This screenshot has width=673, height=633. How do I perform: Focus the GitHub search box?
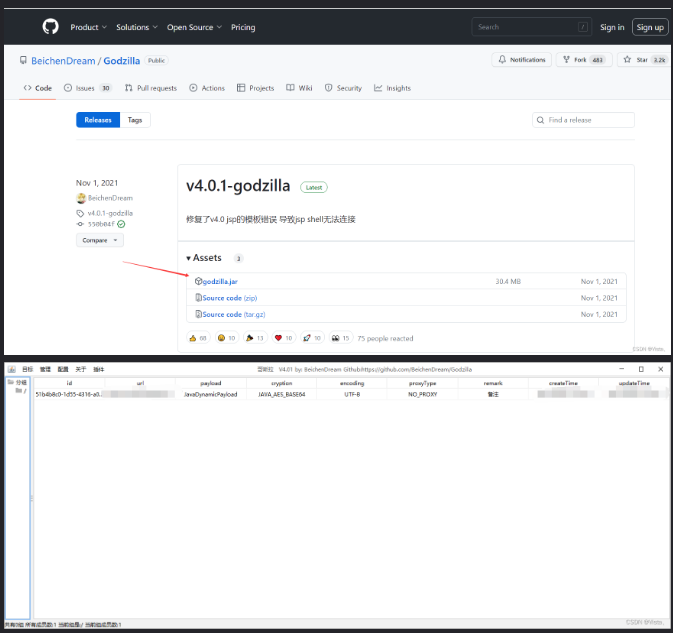click(x=531, y=27)
